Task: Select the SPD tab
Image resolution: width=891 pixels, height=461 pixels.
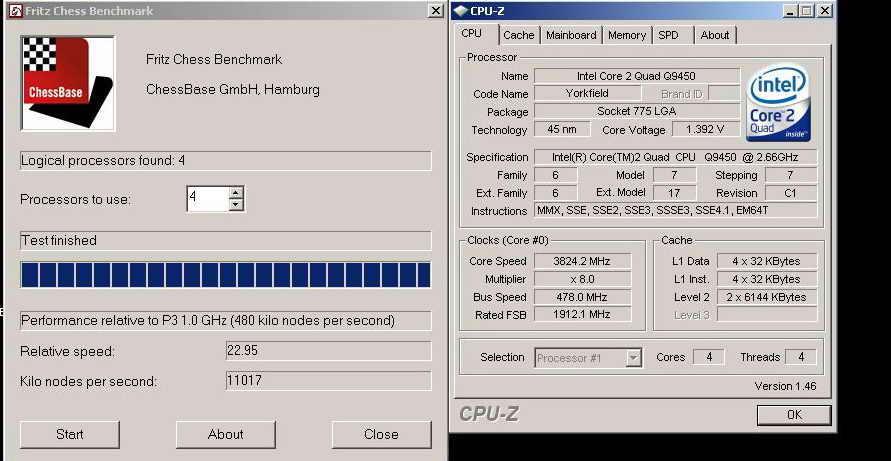Action: [668, 35]
